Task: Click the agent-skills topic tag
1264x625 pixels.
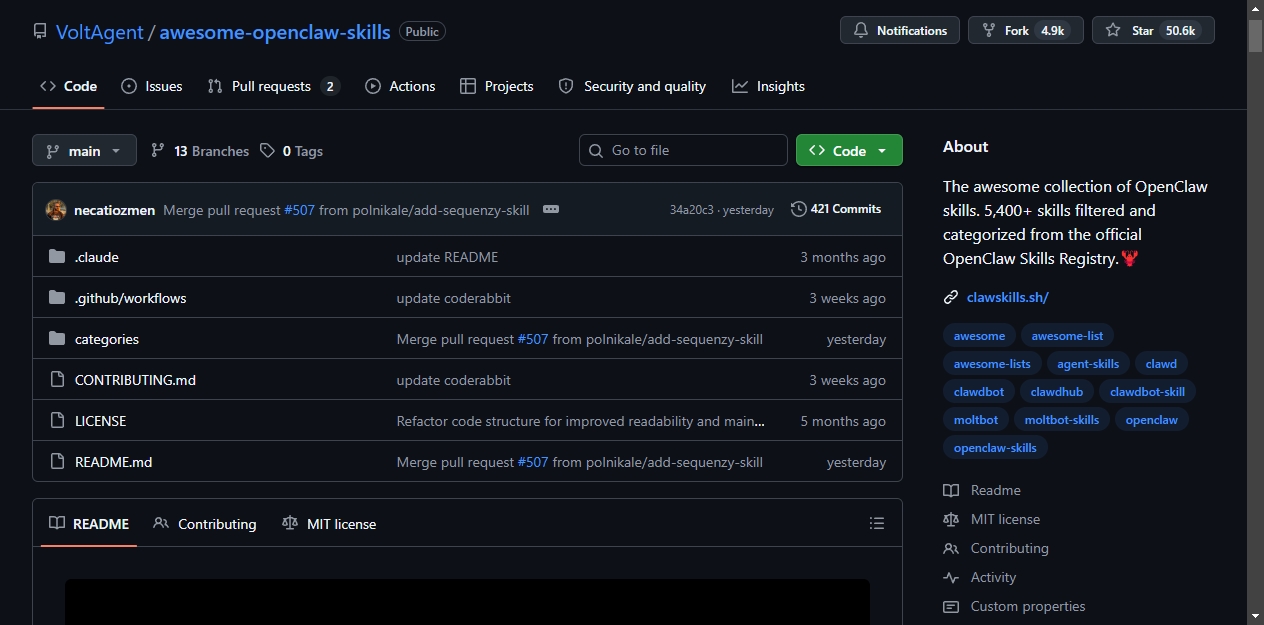Action: 1088,364
